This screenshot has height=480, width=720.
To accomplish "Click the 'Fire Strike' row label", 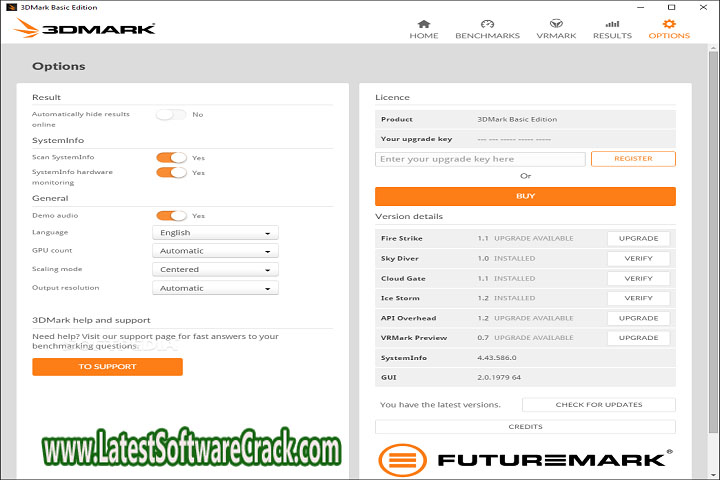I will tap(402, 238).
